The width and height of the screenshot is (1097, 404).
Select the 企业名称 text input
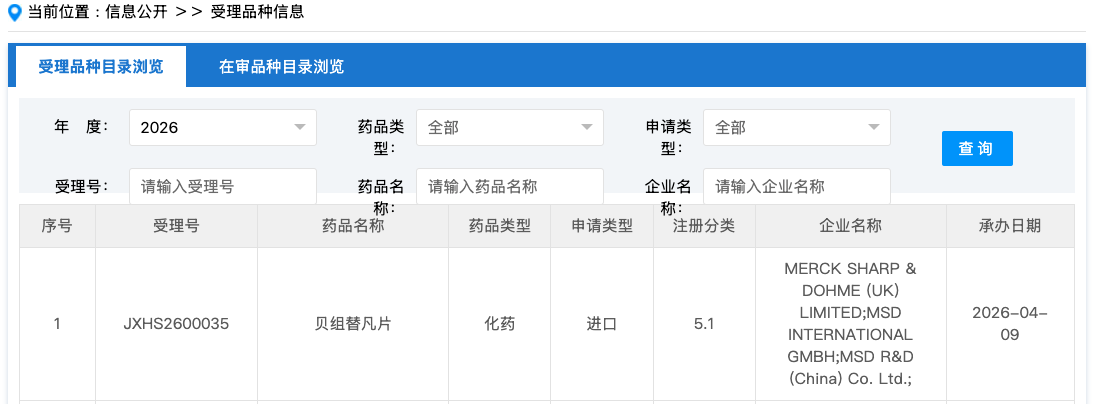tap(796, 186)
